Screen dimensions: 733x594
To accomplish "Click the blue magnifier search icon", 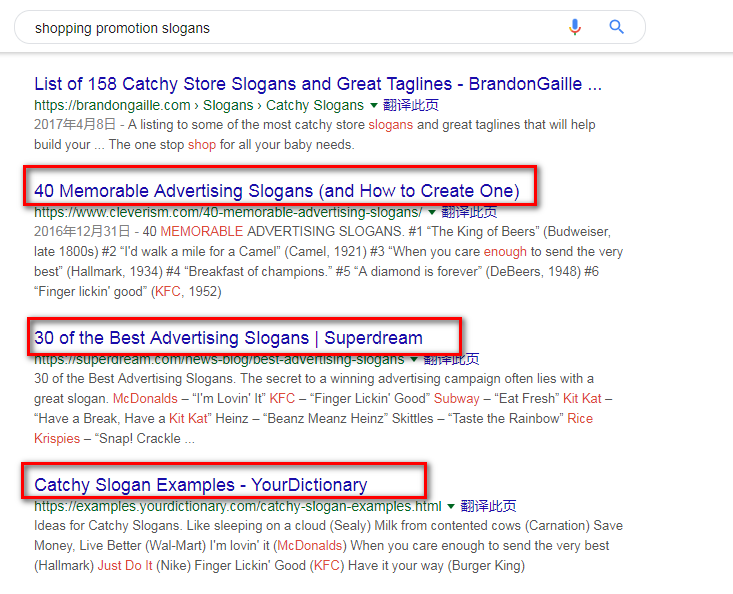I will click(616, 27).
